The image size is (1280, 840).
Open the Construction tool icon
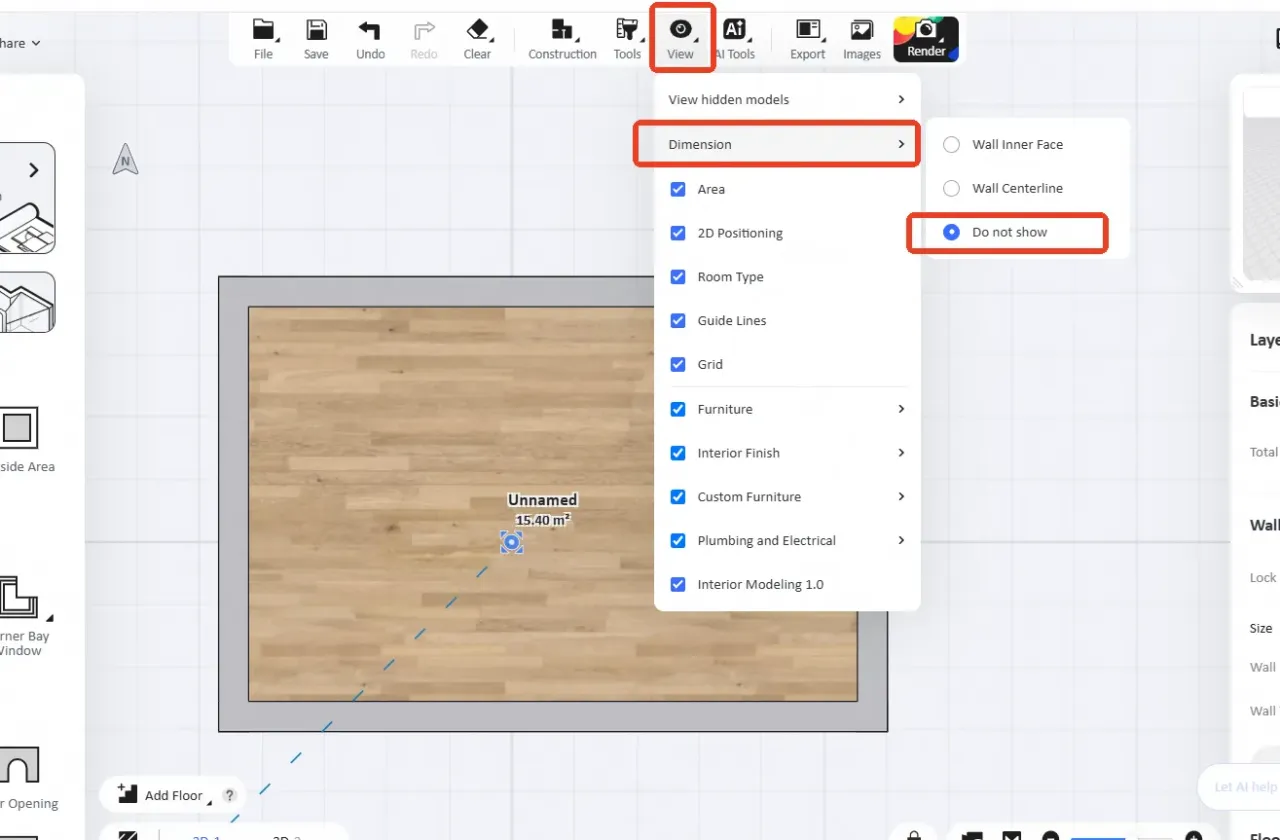pyautogui.click(x=562, y=31)
